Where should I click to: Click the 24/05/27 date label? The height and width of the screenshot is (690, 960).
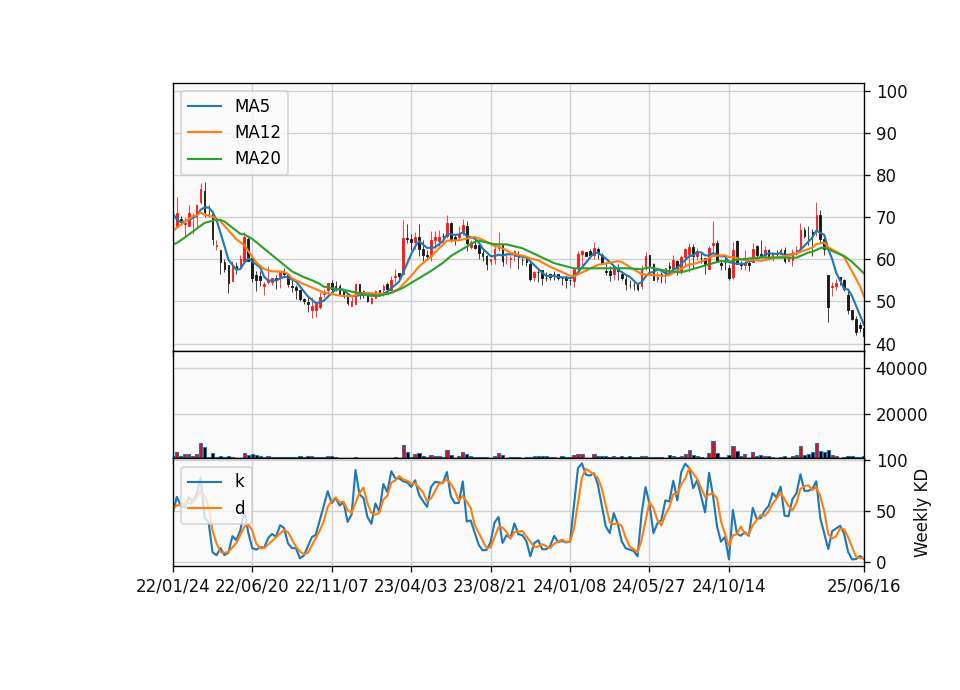[648, 586]
